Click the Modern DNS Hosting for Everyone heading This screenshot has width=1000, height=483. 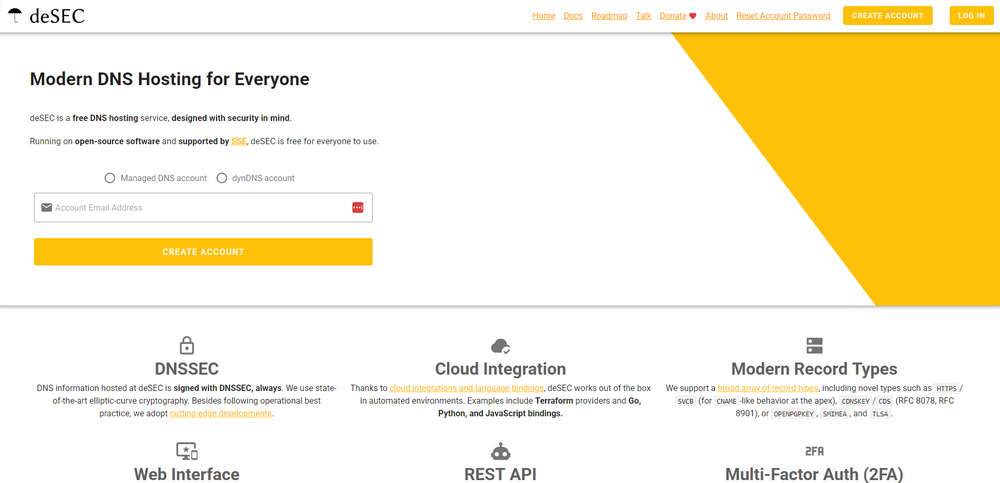170,79
